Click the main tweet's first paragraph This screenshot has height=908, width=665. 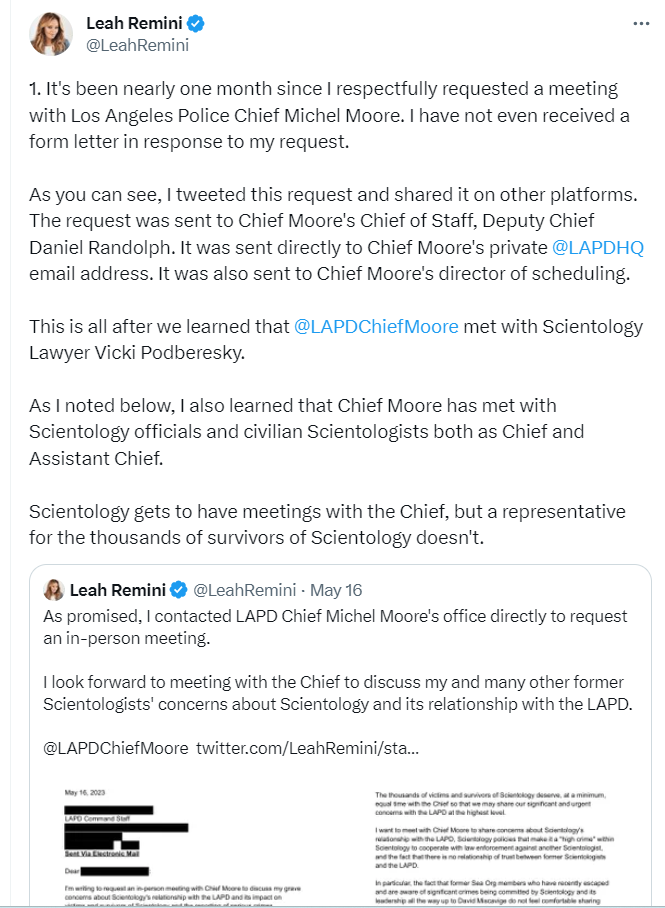click(330, 116)
